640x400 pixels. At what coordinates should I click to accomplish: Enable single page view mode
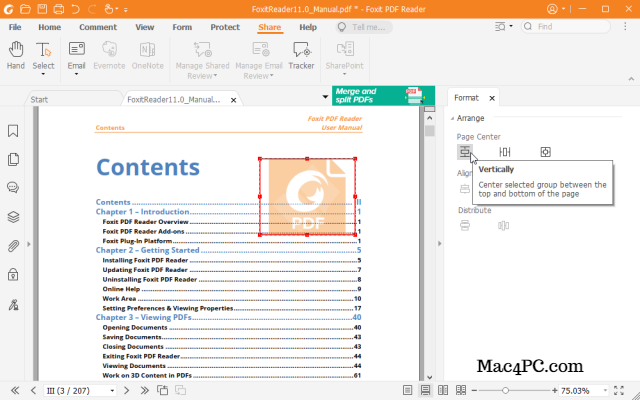point(407,391)
